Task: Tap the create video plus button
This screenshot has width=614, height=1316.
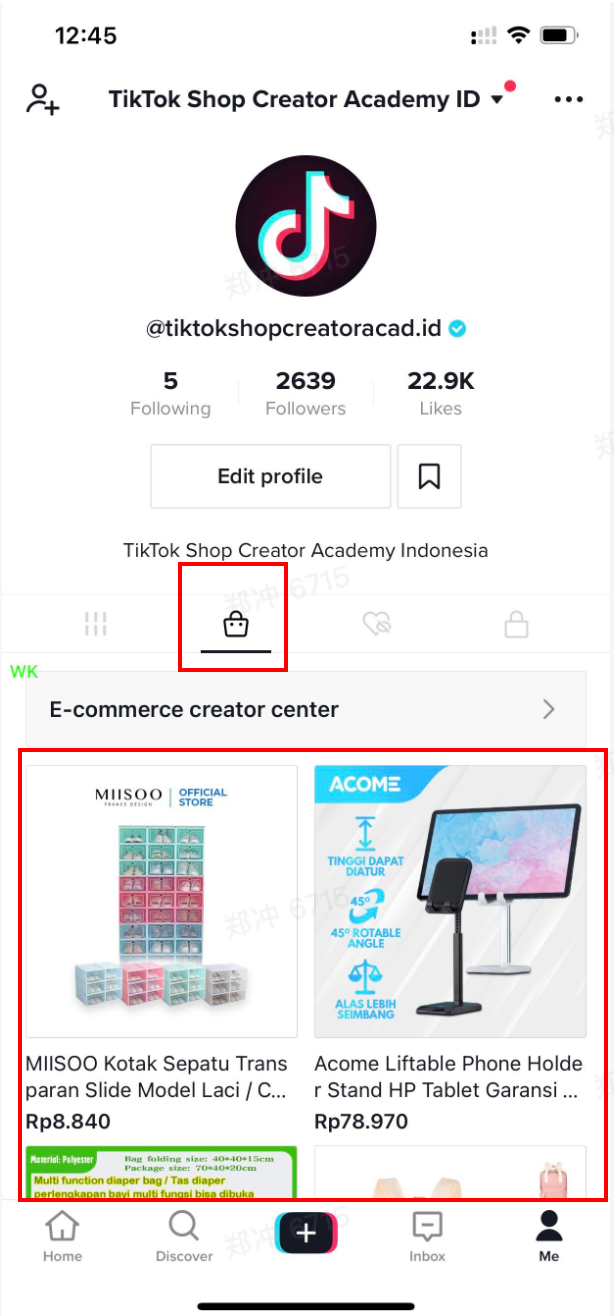Action: (306, 1233)
